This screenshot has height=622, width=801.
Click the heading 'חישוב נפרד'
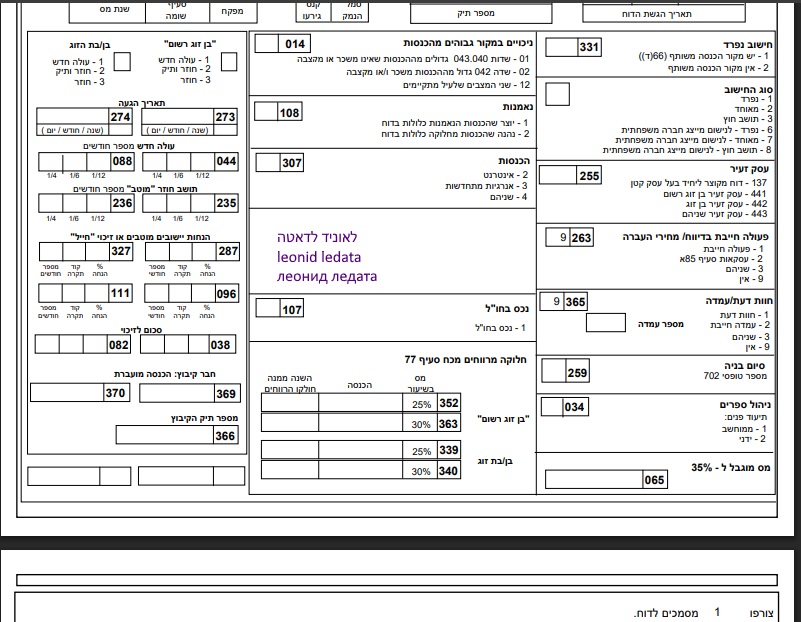pos(748,45)
